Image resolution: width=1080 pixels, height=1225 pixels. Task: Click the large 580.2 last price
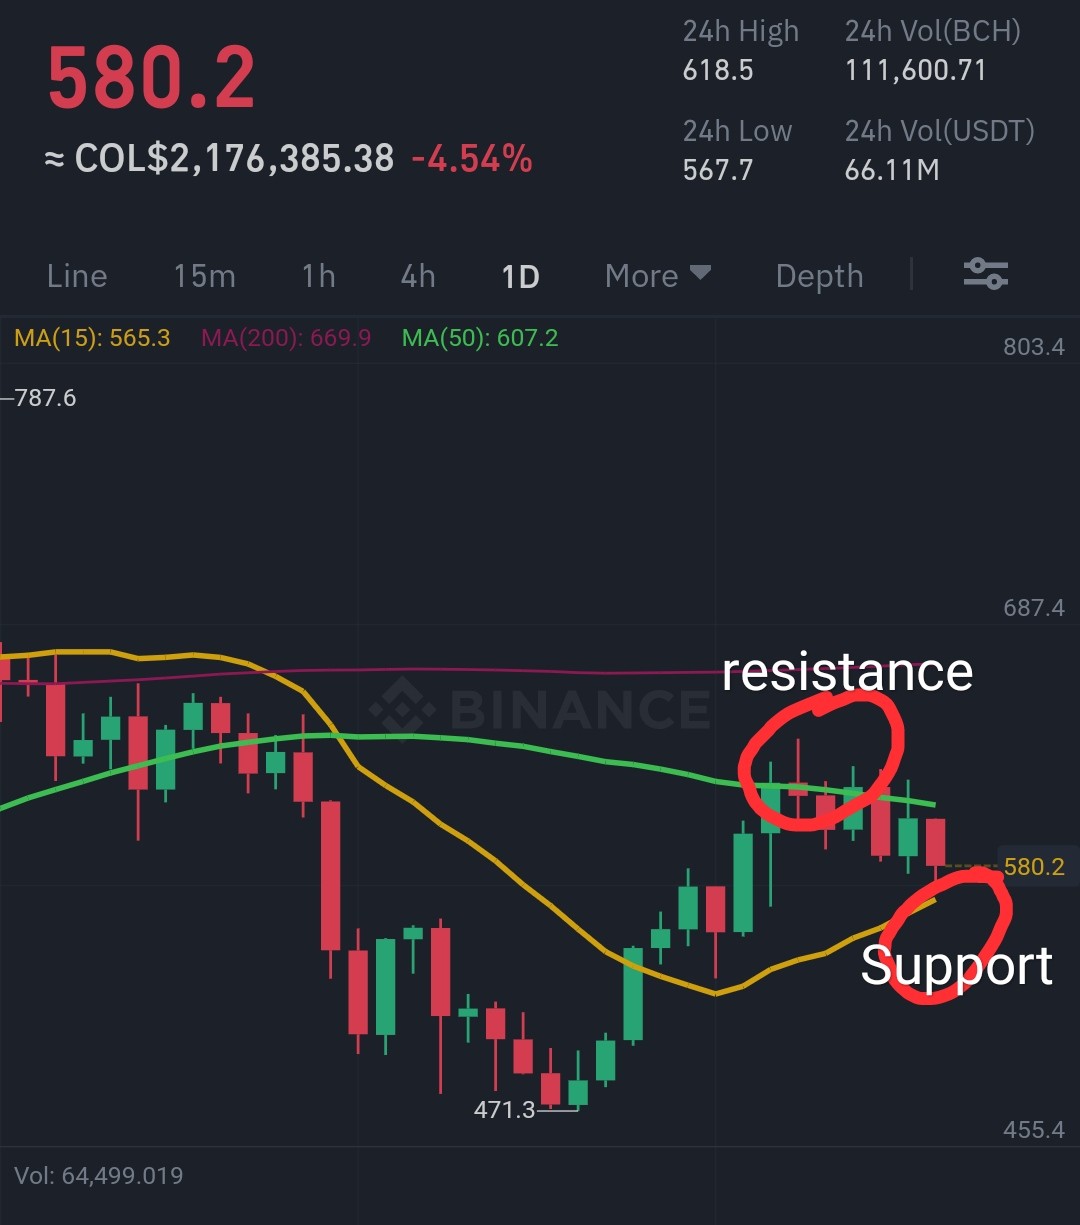pos(152,78)
